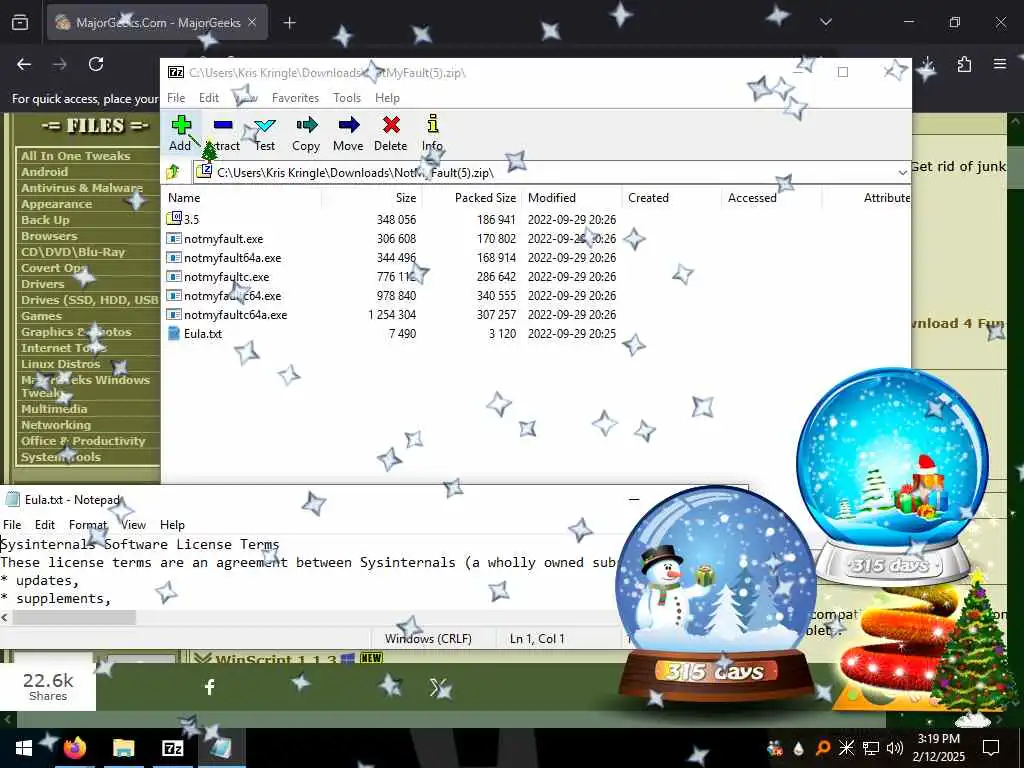Screen dimensions: 1024x768
Task: Open the 7-Zip Edit menu
Action: pyautogui.click(x=209, y=98)
